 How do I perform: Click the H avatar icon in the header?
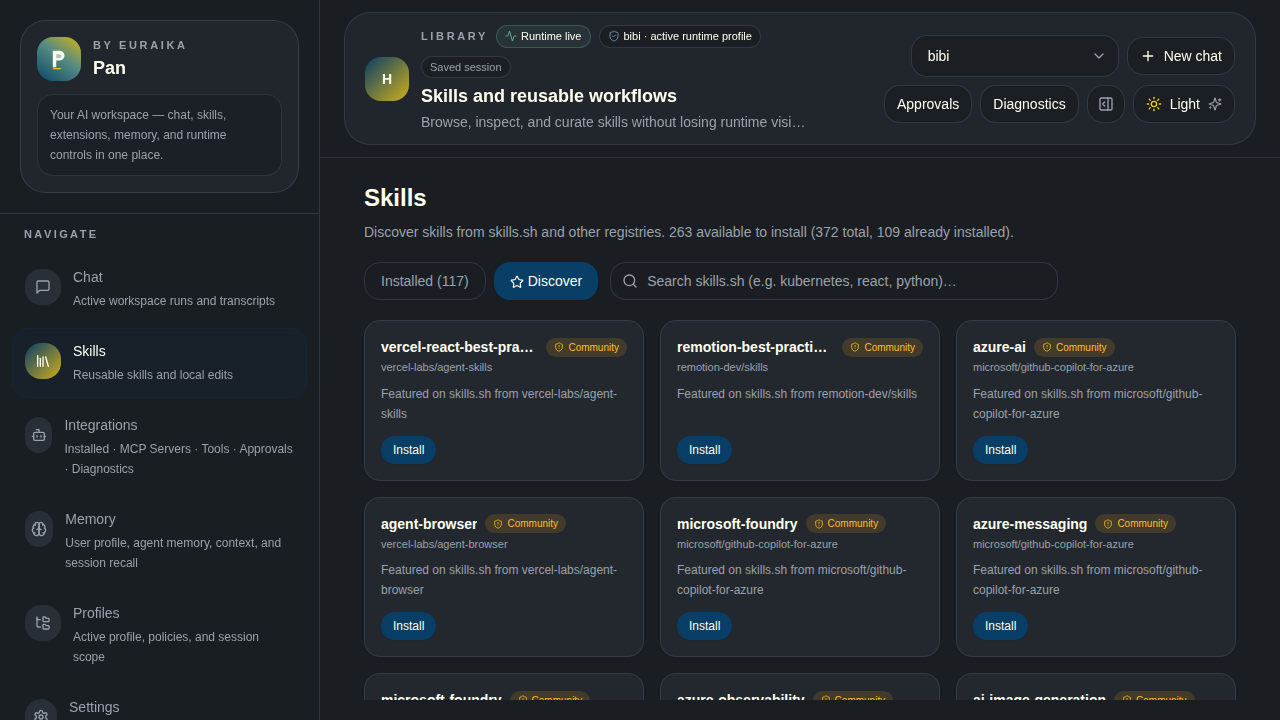[386, 79]
